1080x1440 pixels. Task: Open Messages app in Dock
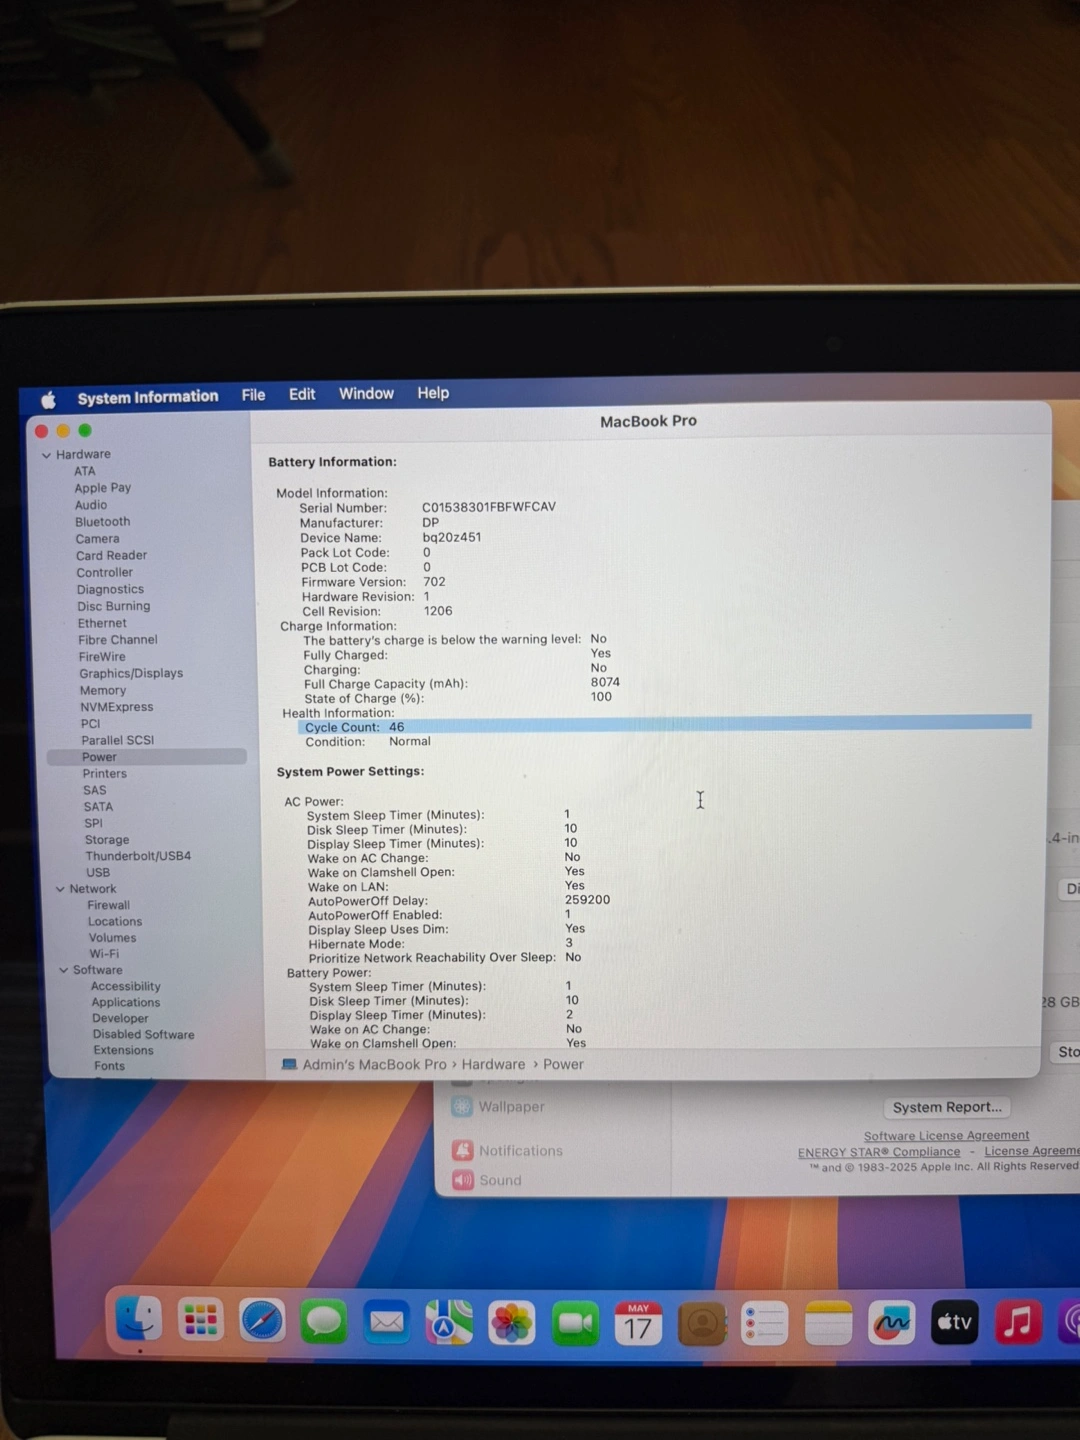[324, 1323]
